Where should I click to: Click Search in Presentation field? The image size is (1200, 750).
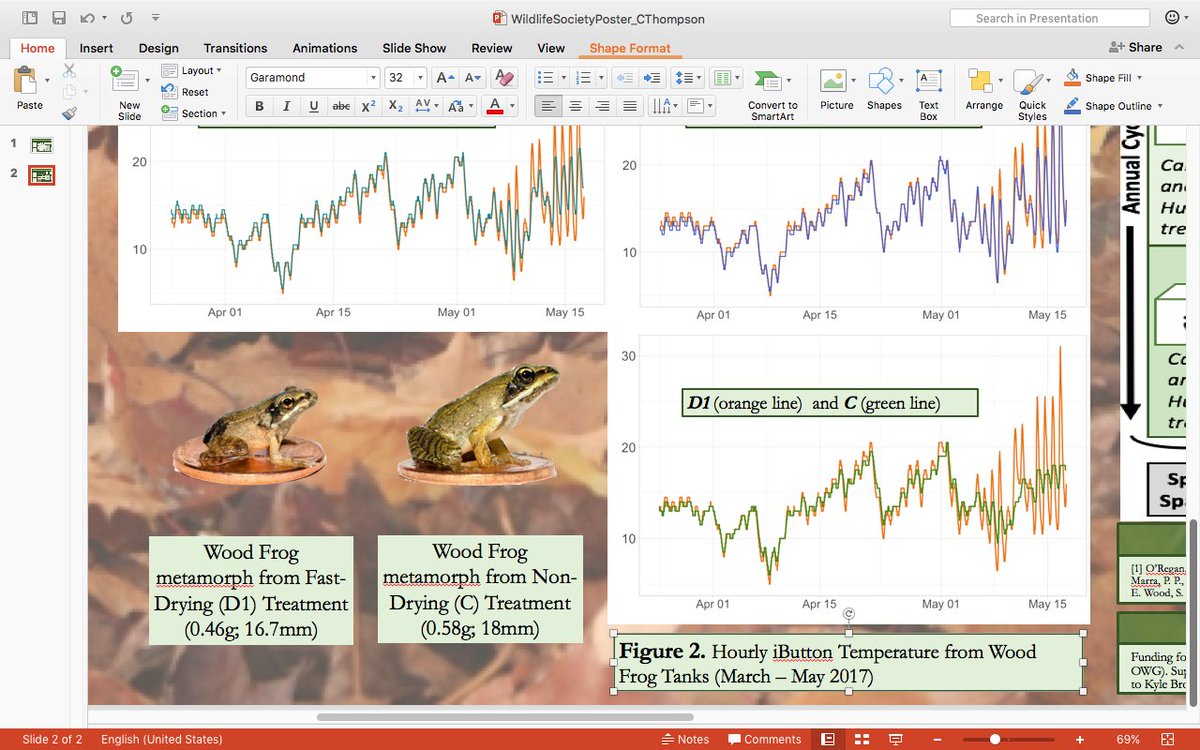pyautogui.click(x=1049, y=18)
